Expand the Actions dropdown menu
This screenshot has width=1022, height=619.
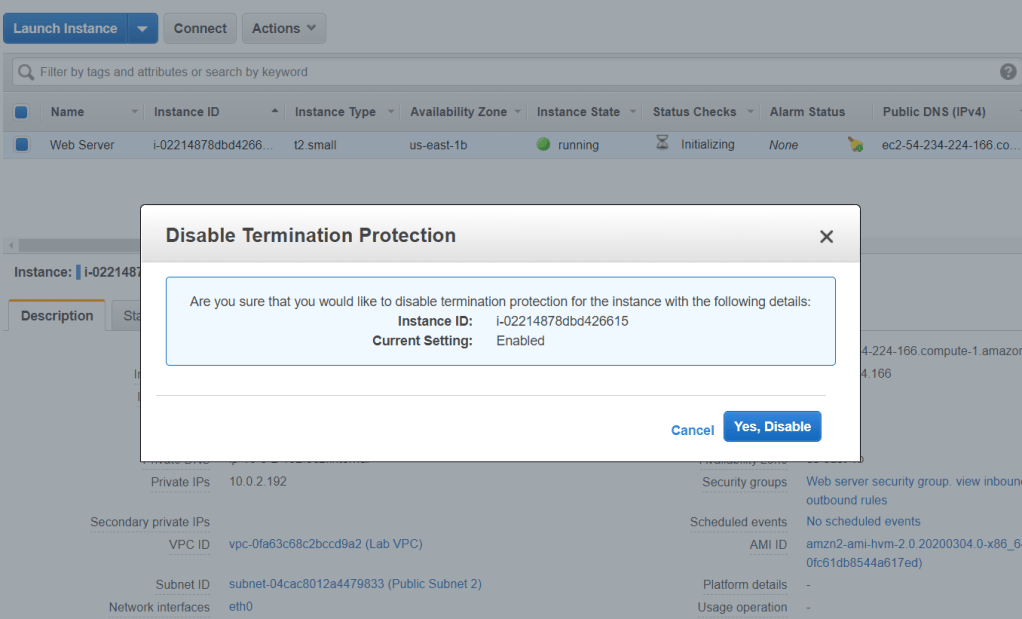(283, 29)
